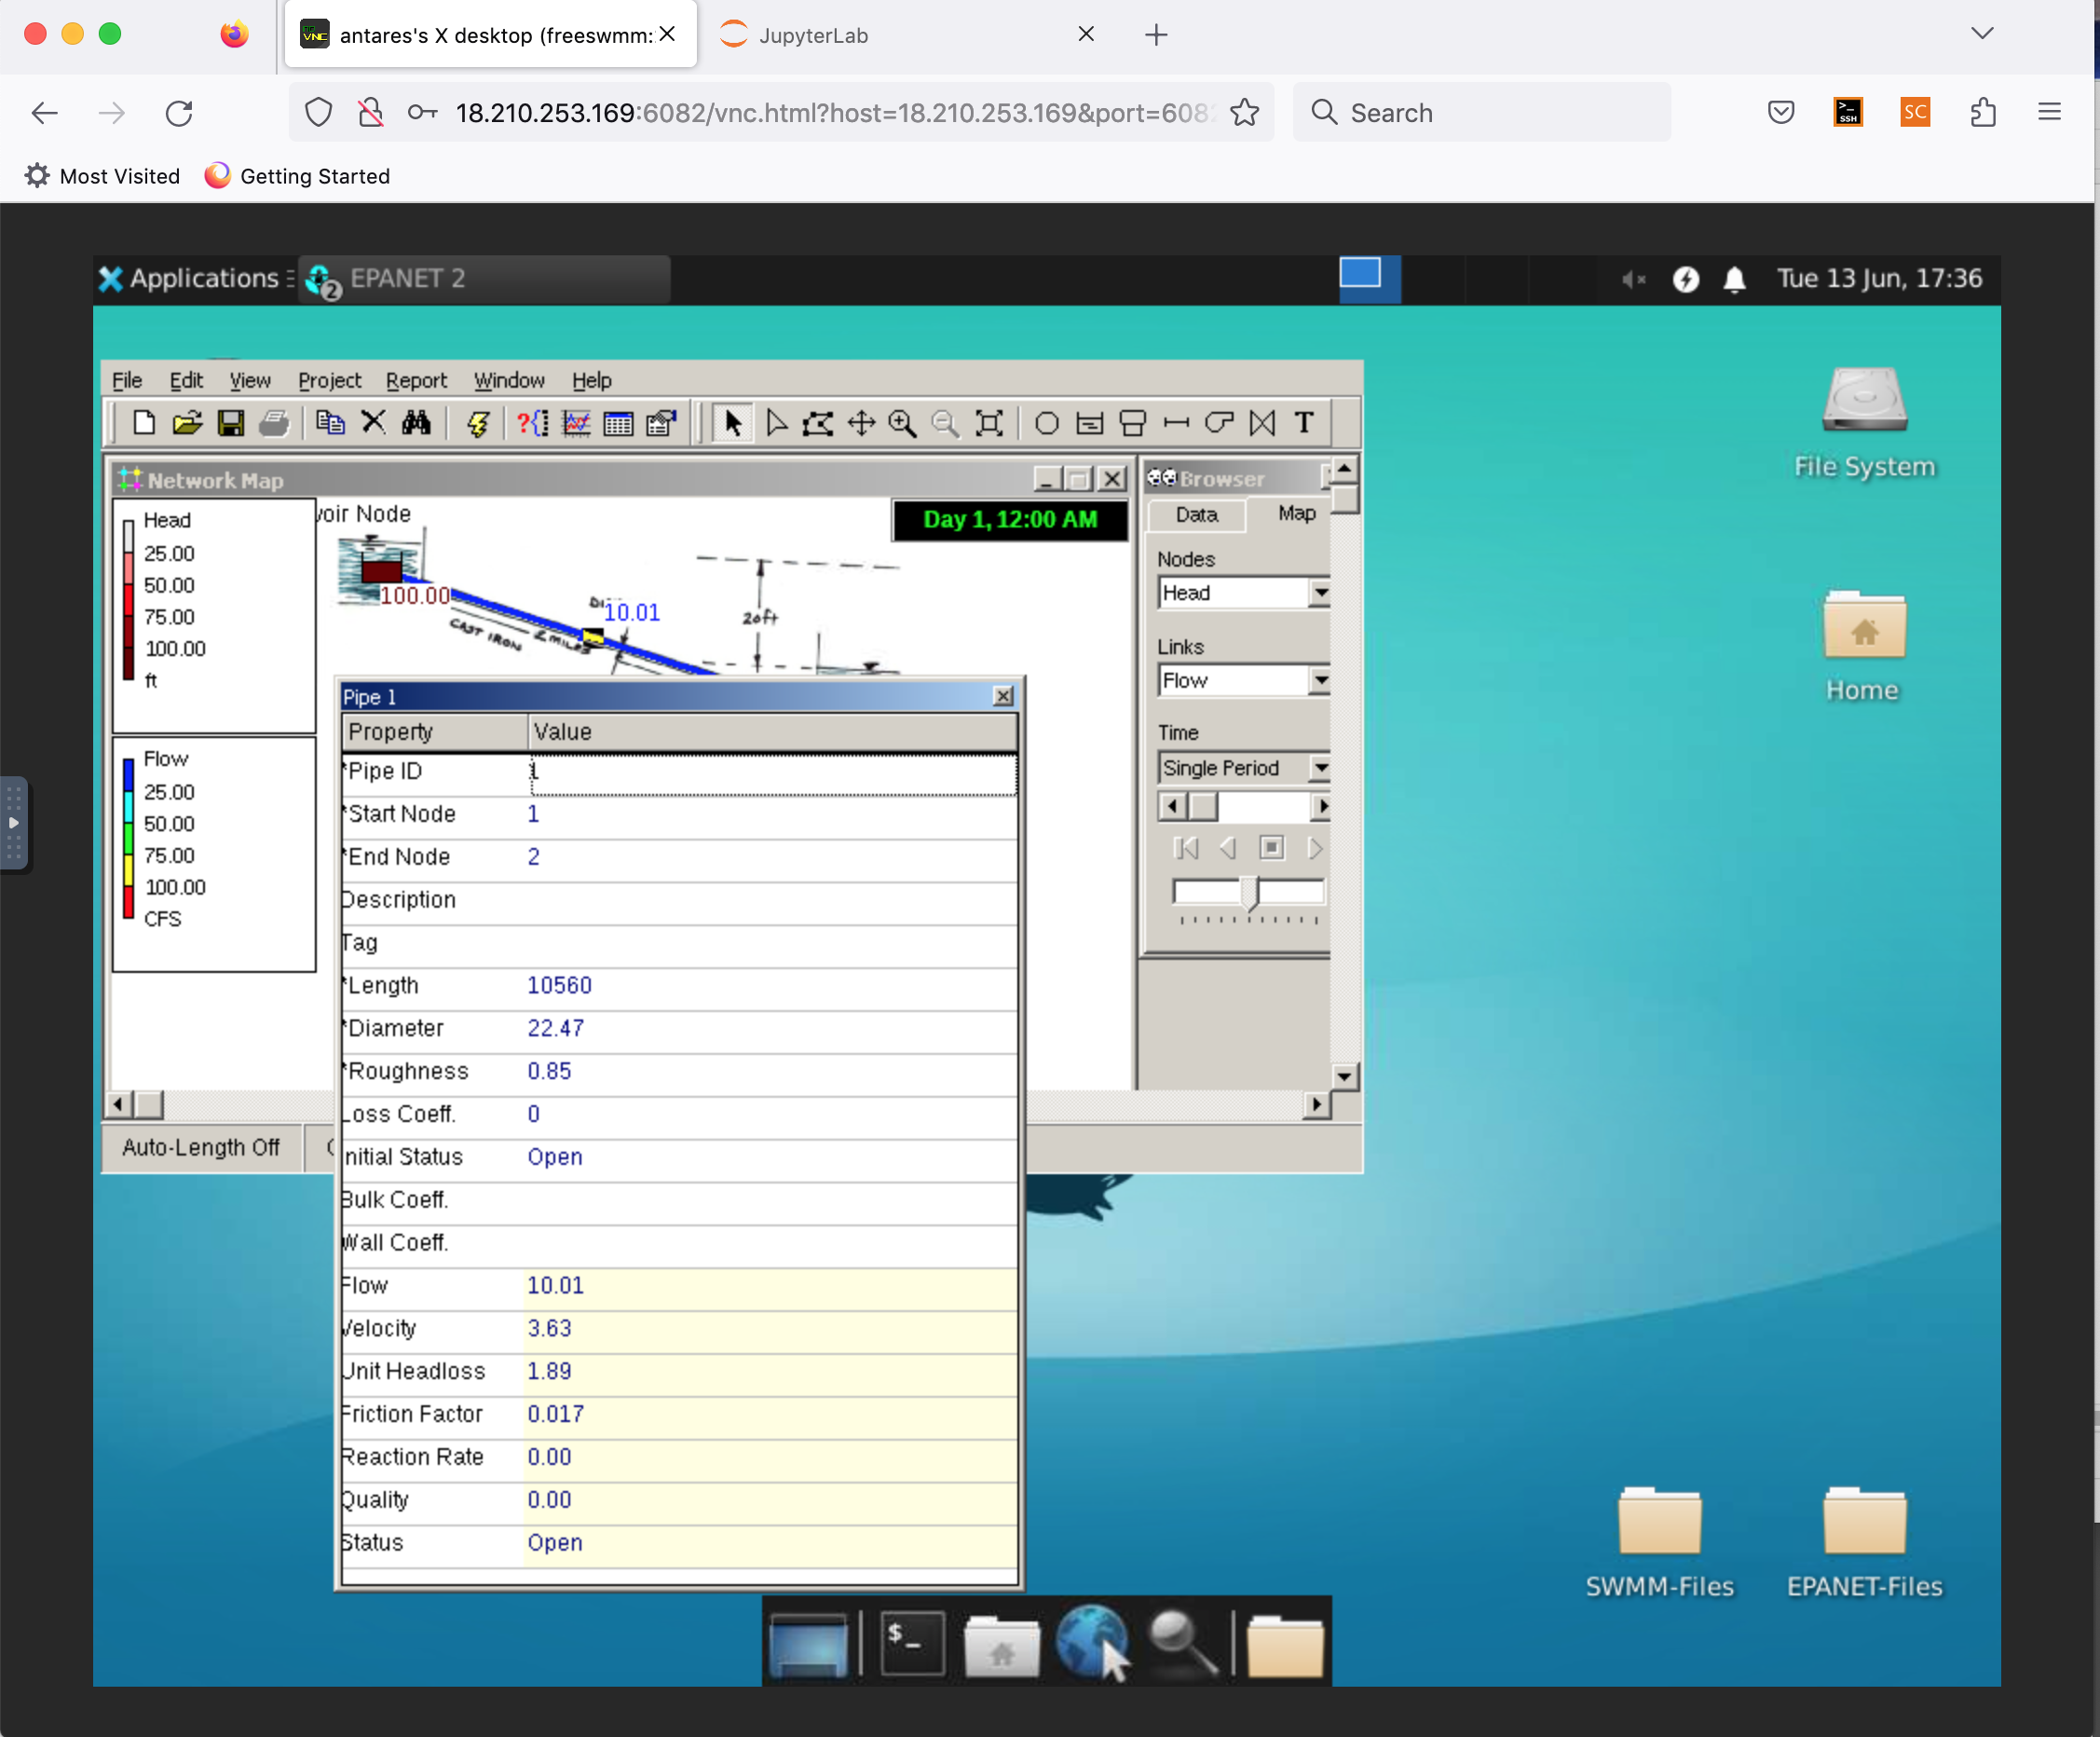Click the Copy to clipboard icon
Screen dimensions: 2100x1737
(330, 424)
